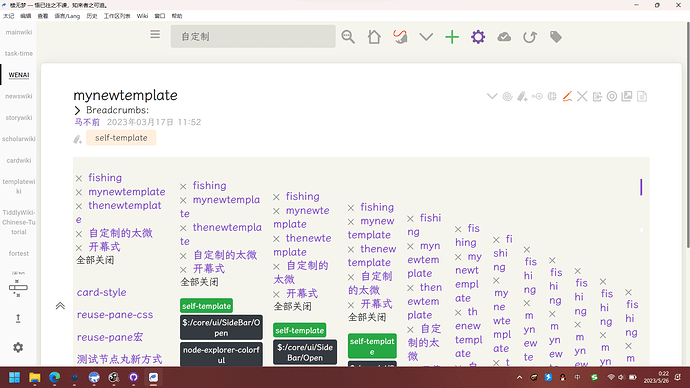The image size is (690, 388).
Task: Open File Explorer from the taskbar
Action: tap(34, 377)
